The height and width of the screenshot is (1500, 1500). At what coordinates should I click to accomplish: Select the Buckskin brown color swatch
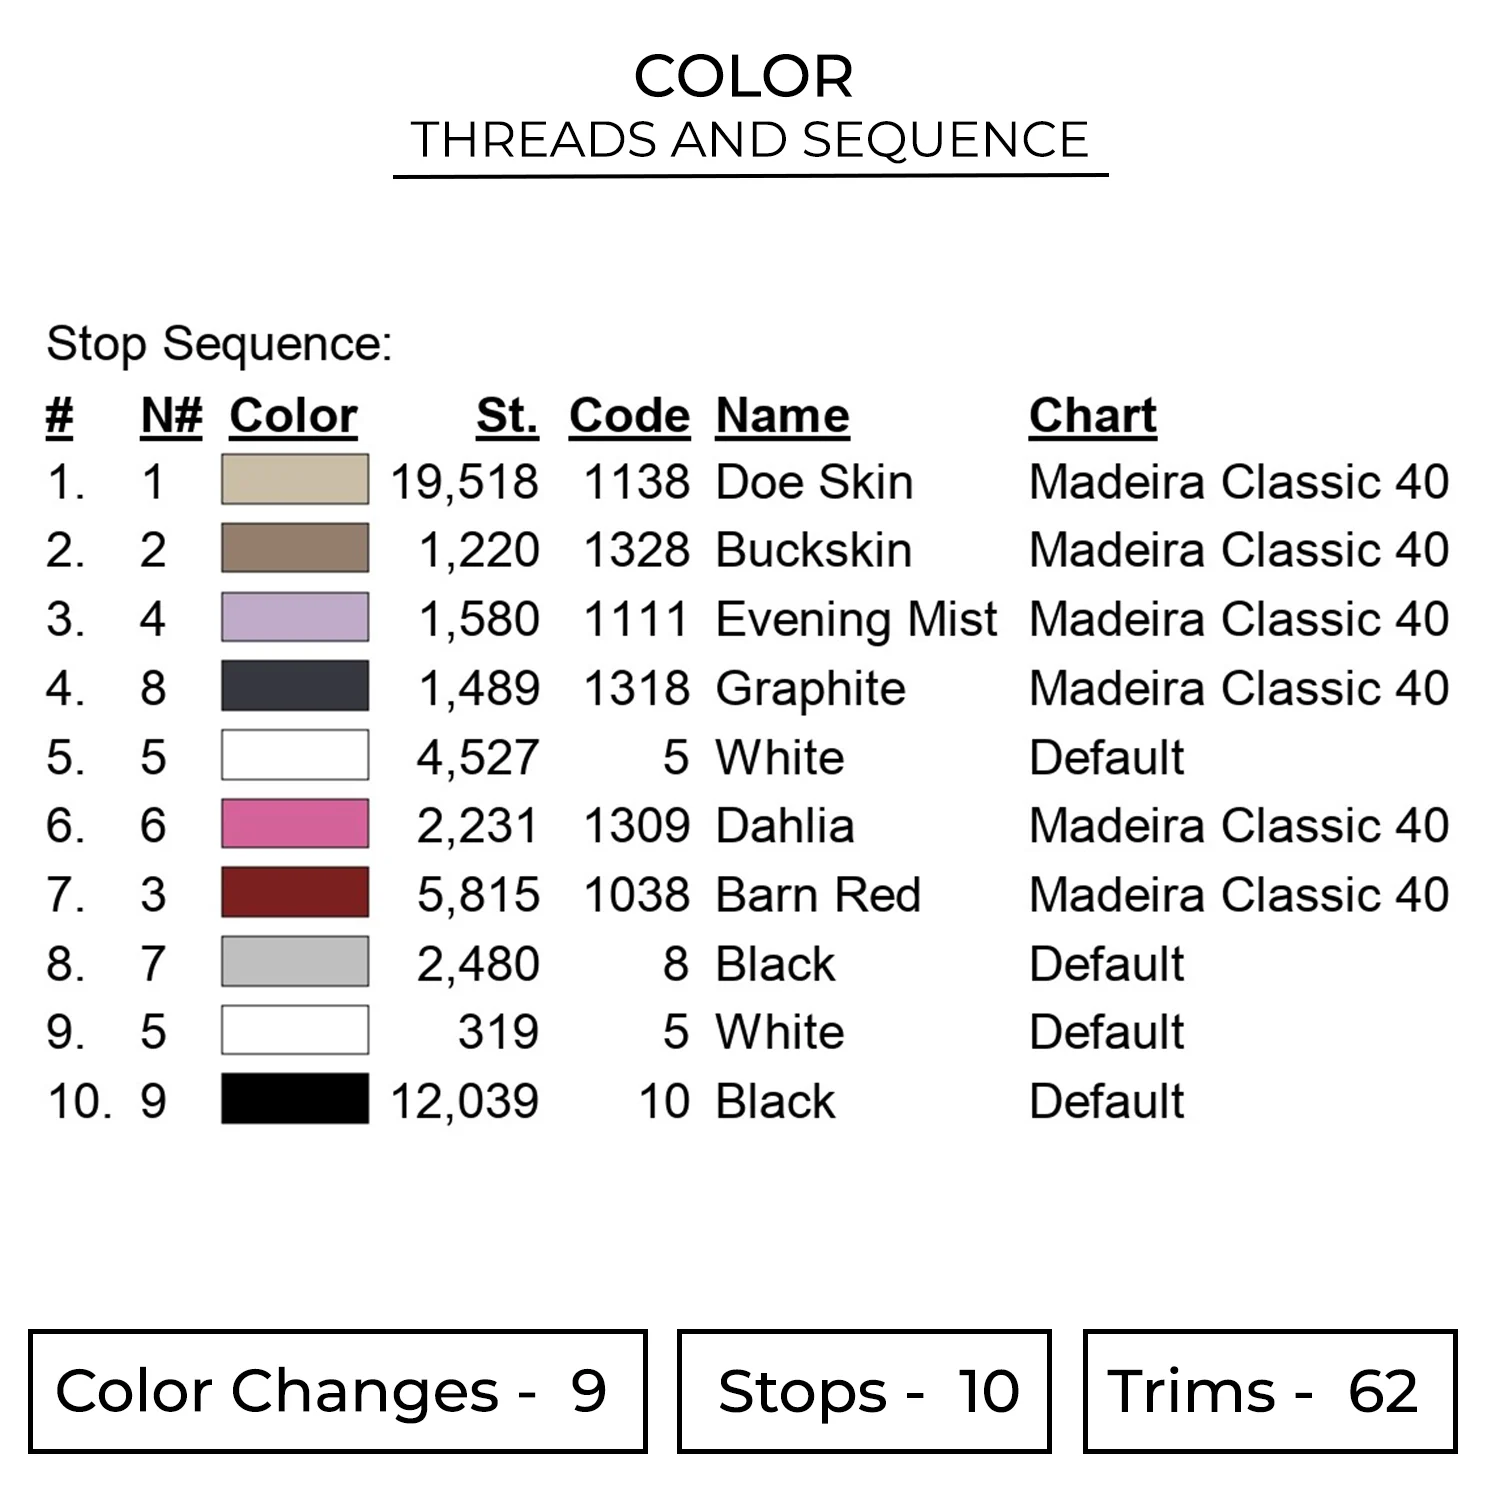pos(294,549)
